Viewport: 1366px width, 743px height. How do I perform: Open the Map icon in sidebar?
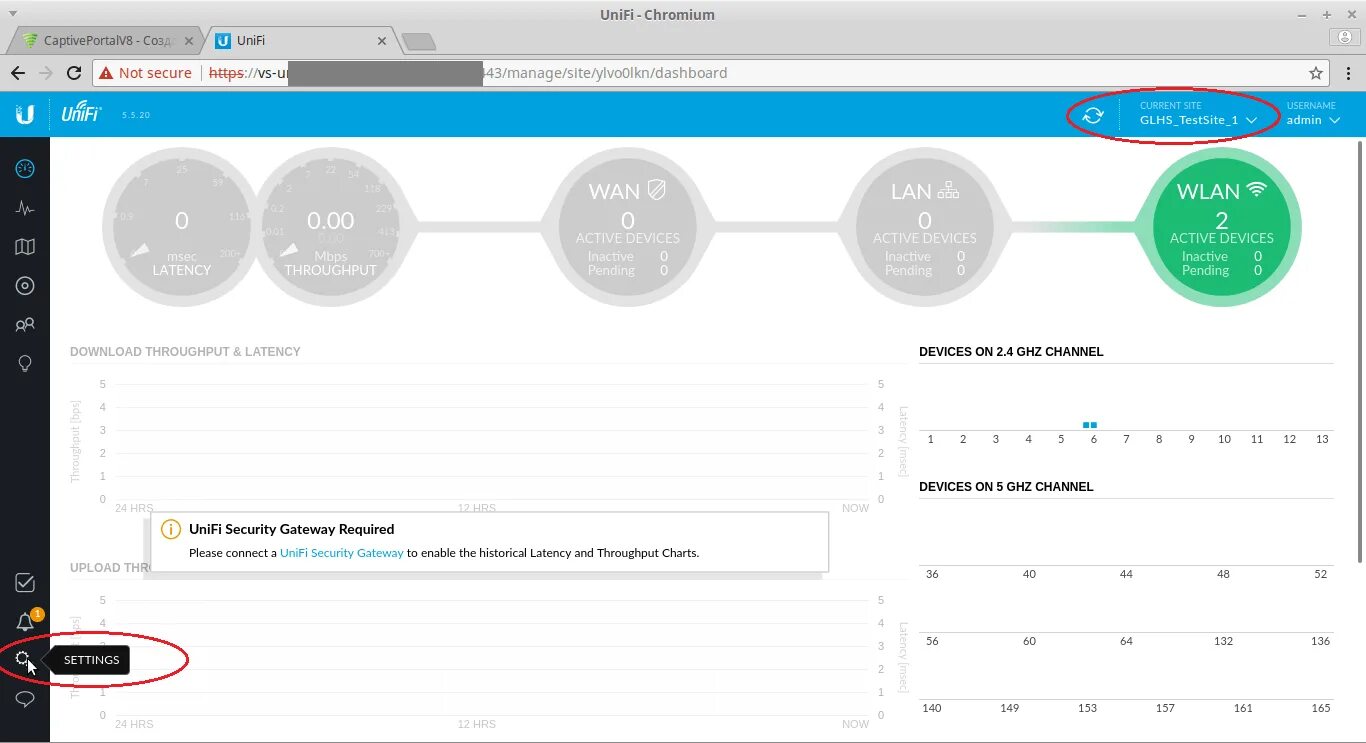click(25, 247)
